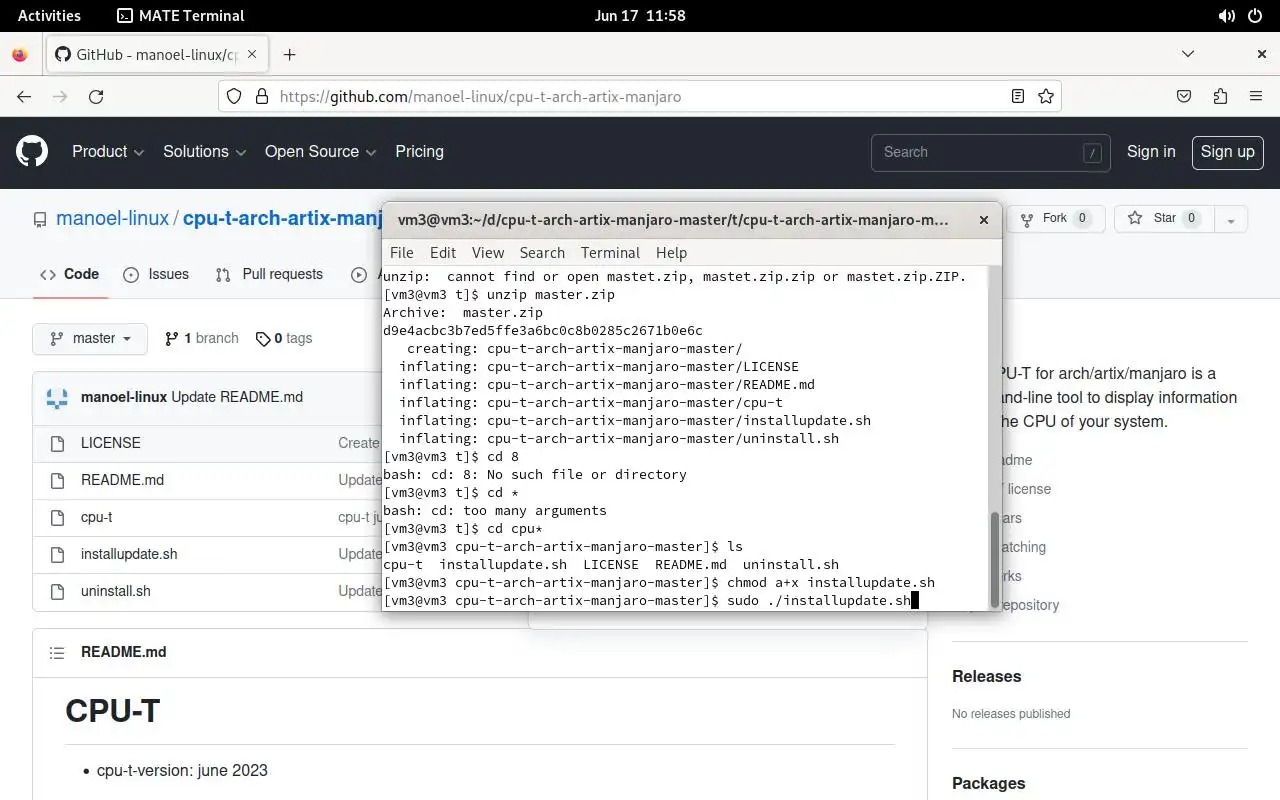
Task: Click manoel-linux avatar in commit row
Action: pyautogui.click(x=57, y=397)
